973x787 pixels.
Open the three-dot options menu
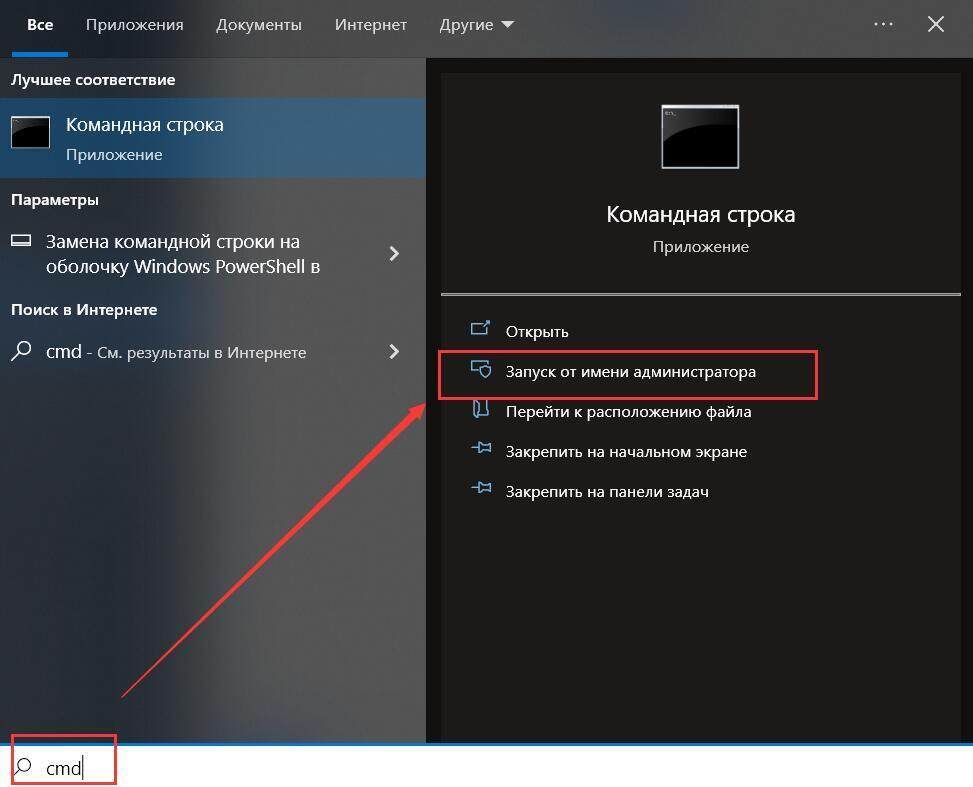[x=883, y=24]
